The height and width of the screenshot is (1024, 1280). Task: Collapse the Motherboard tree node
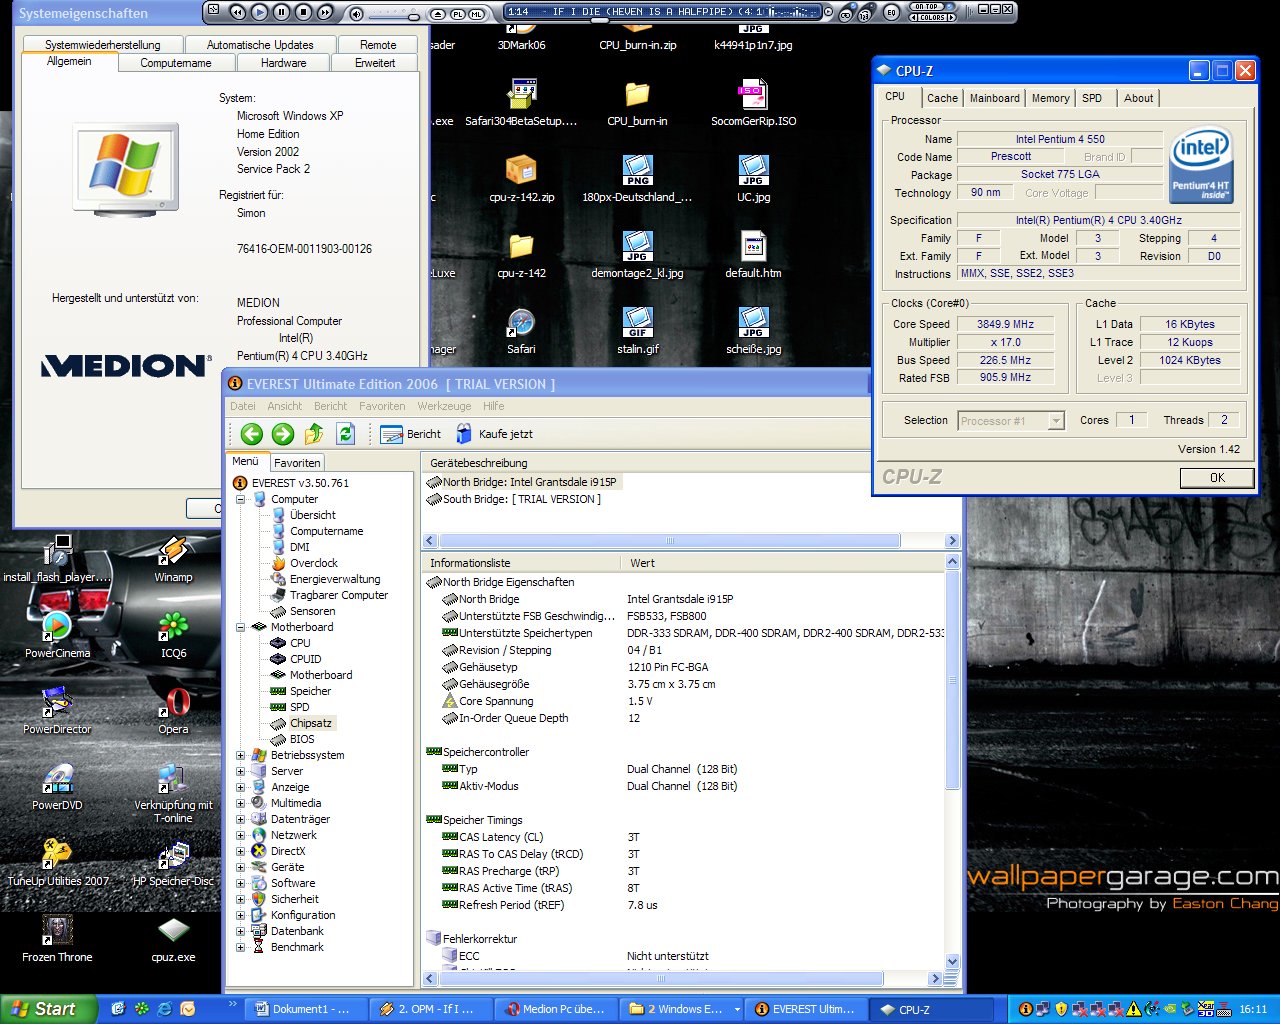point(240,627)
